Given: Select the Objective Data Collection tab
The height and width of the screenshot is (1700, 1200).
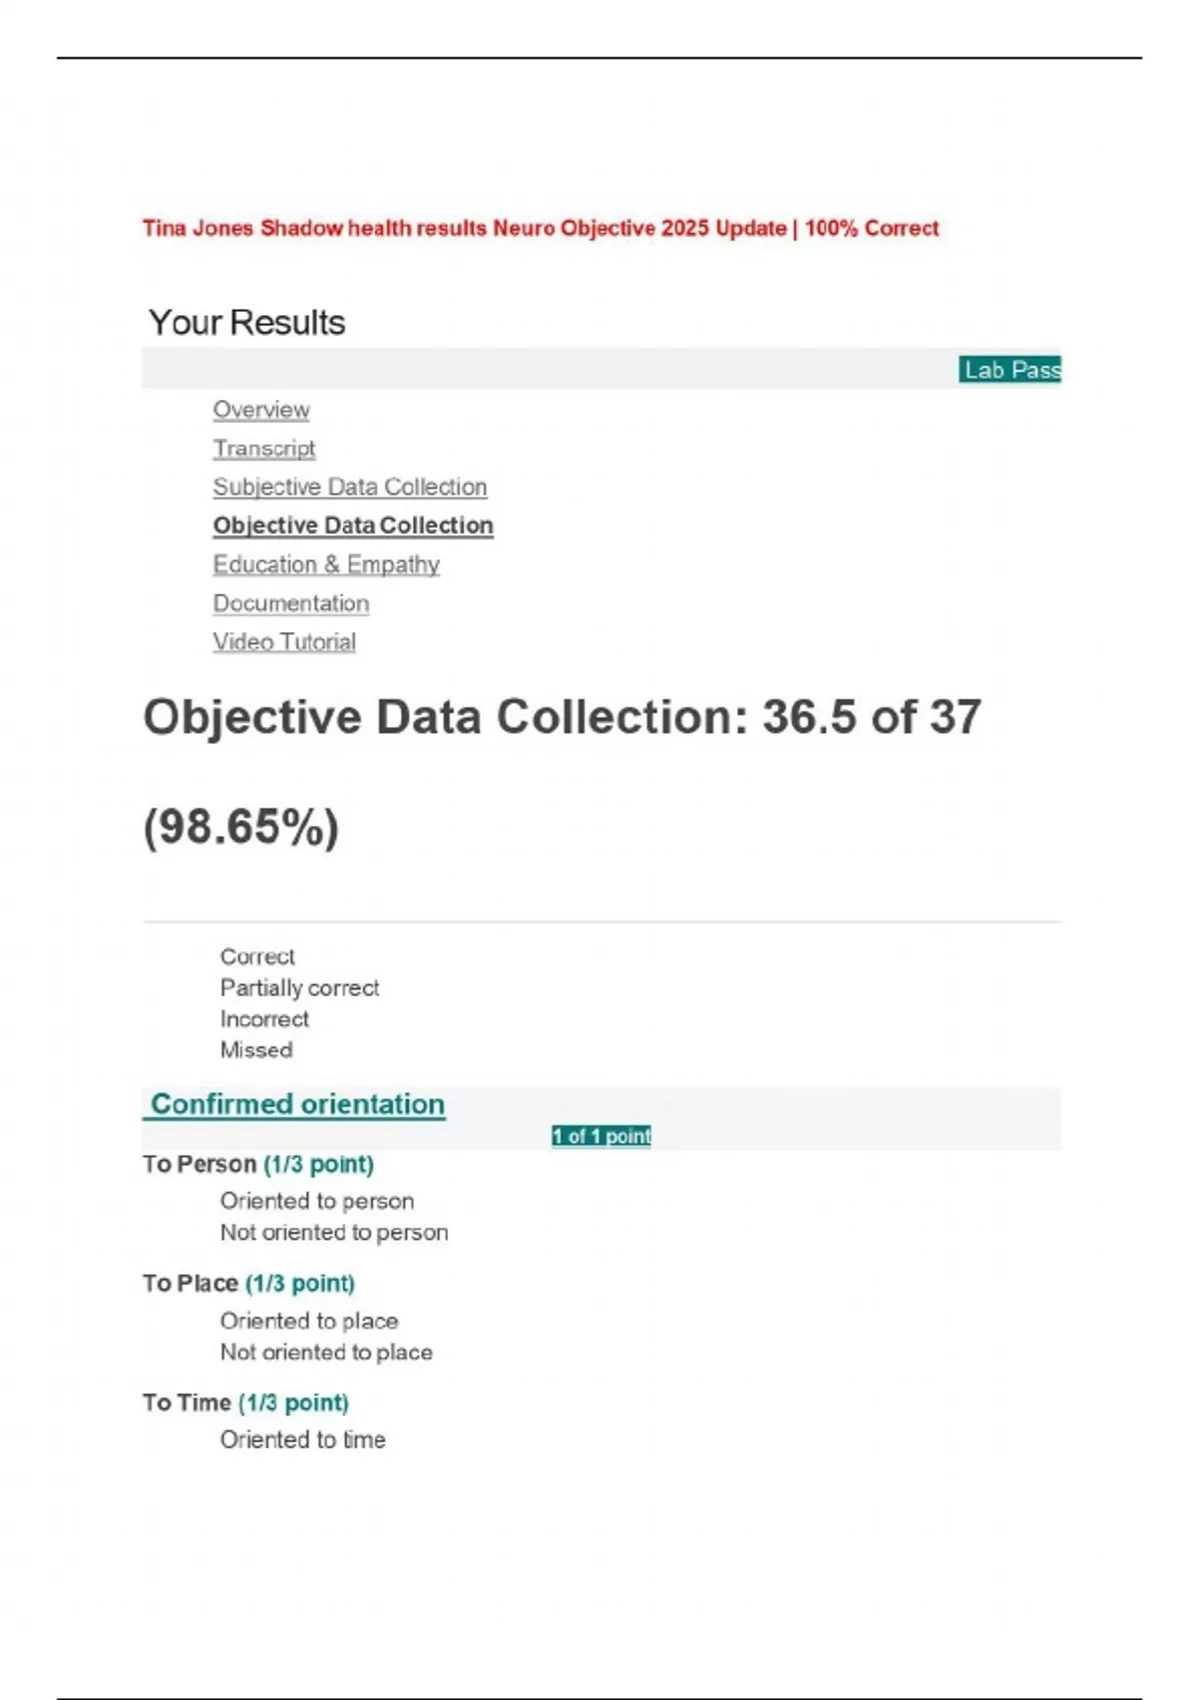Looking at the screenshot, I should point(353,526).
